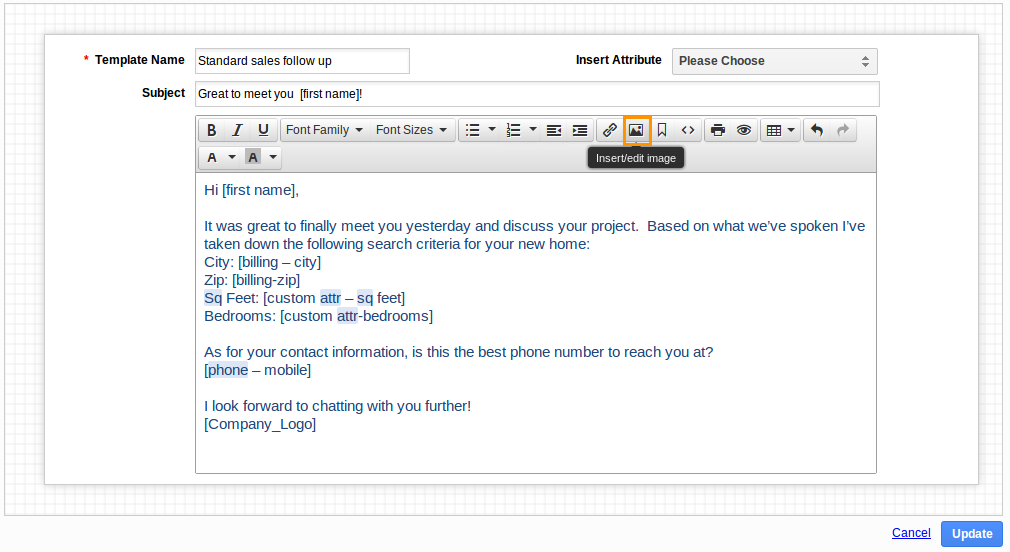The width and height of the screenshot is (1010, 552).
Task: Expand the bullet list style arrow
Action: click(x=492, y=130)
